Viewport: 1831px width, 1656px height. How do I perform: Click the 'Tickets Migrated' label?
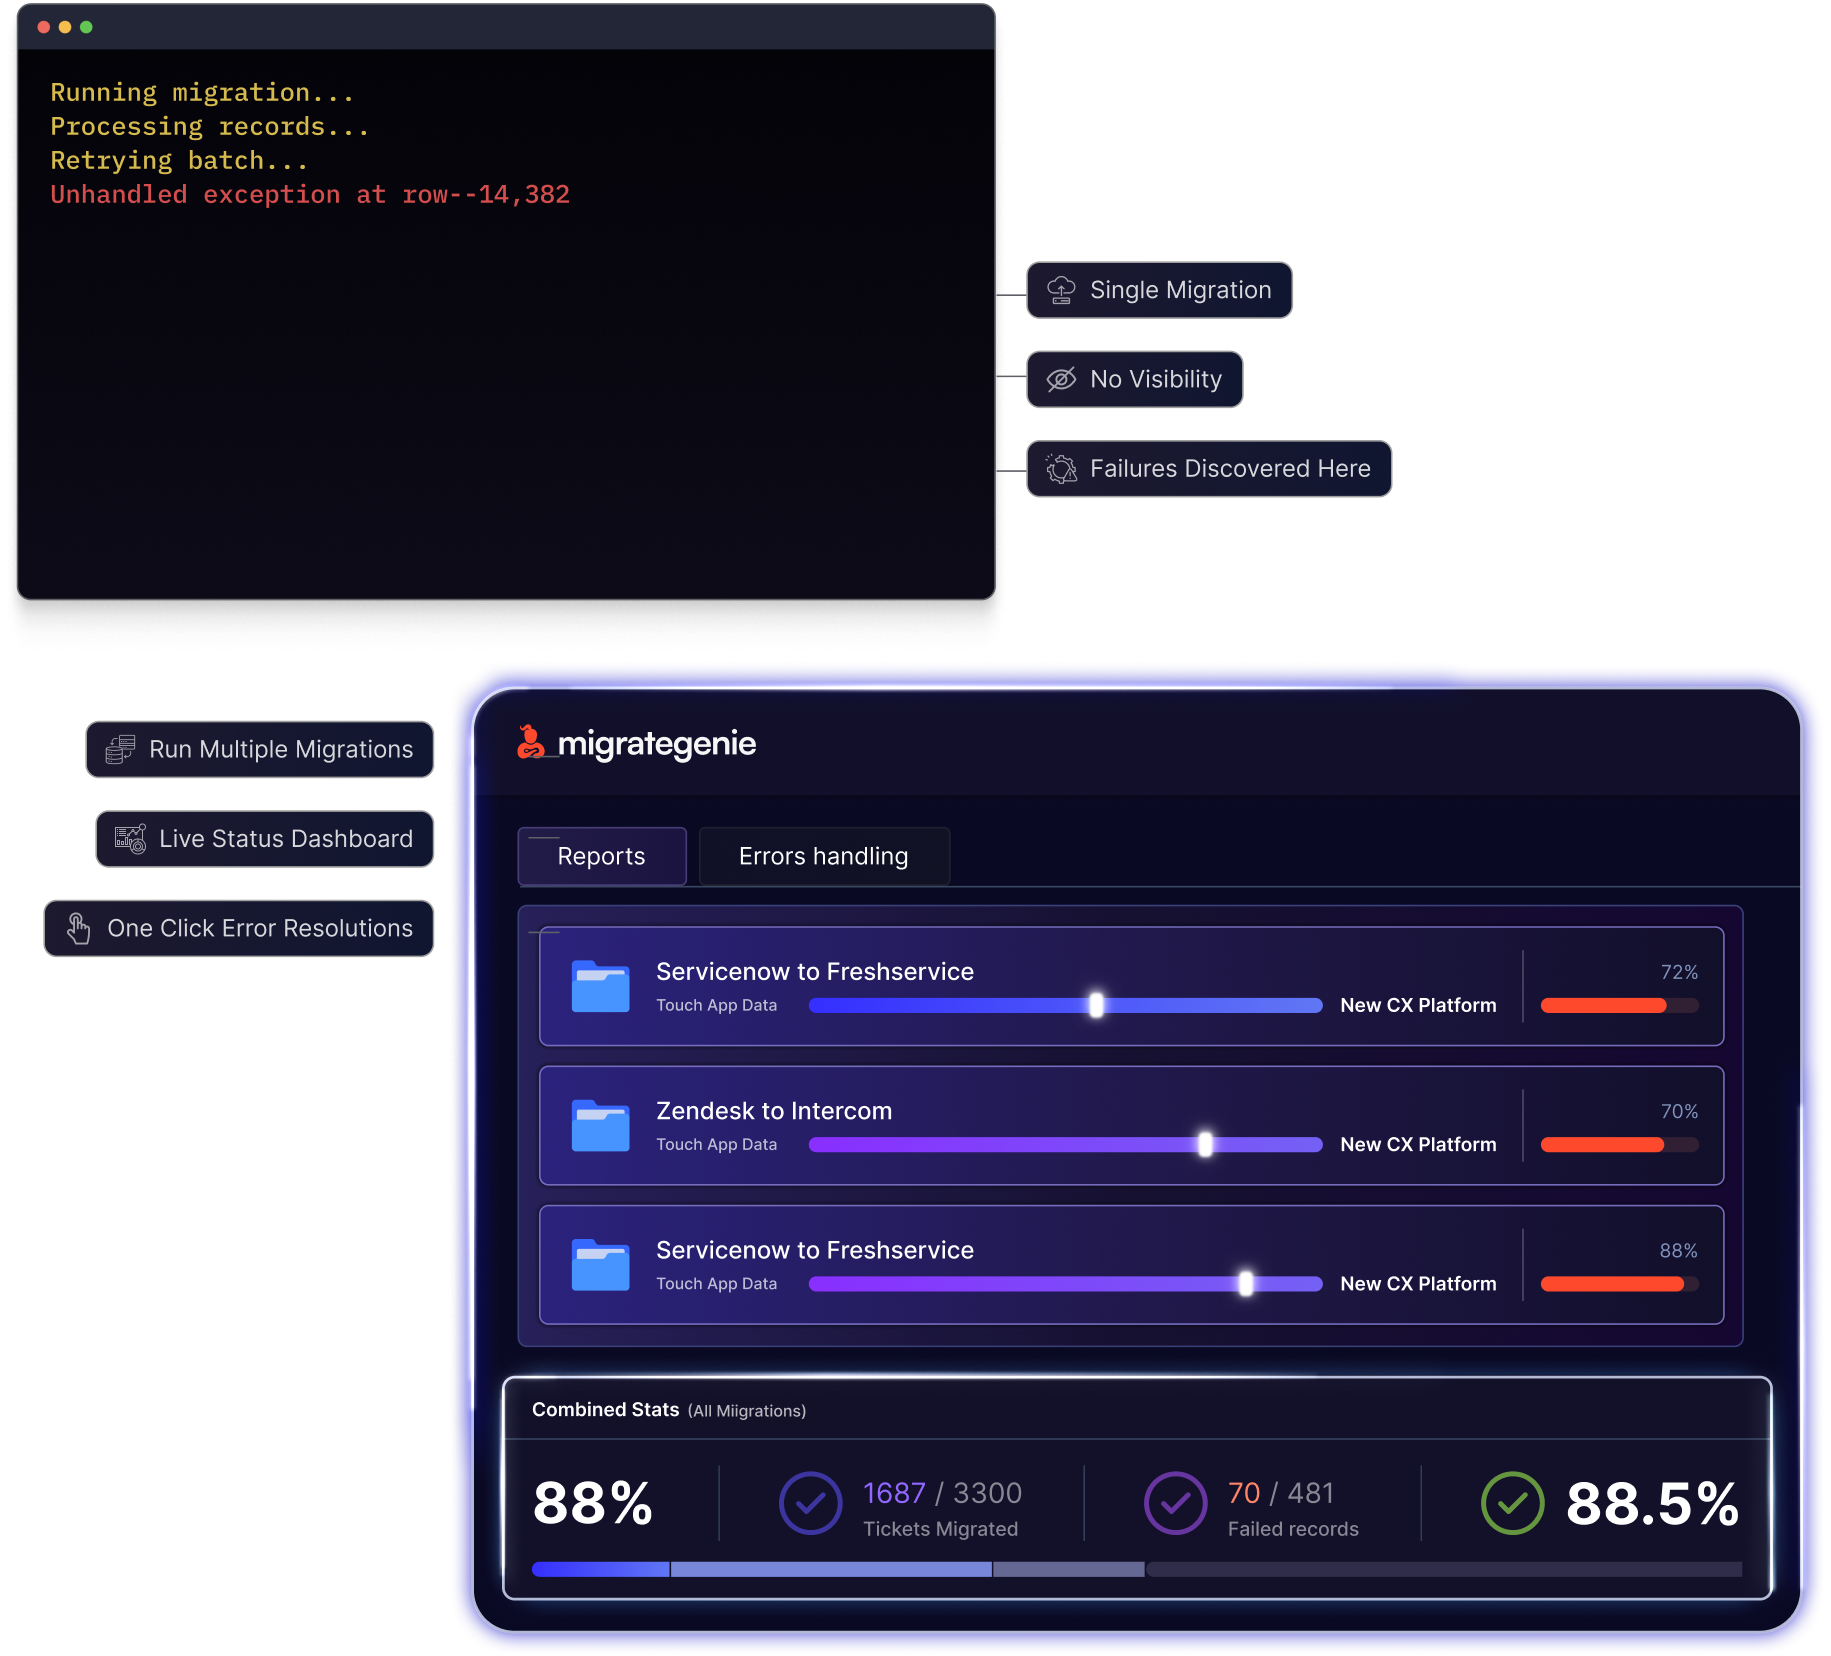click(940, 1528)
